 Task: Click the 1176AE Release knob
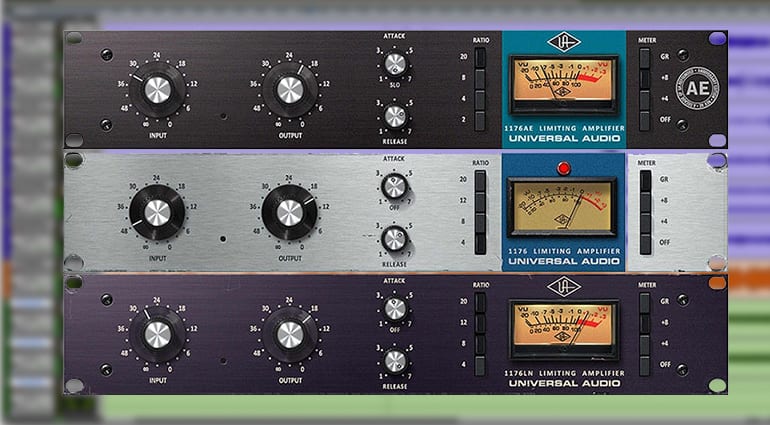tap(395, 116)
